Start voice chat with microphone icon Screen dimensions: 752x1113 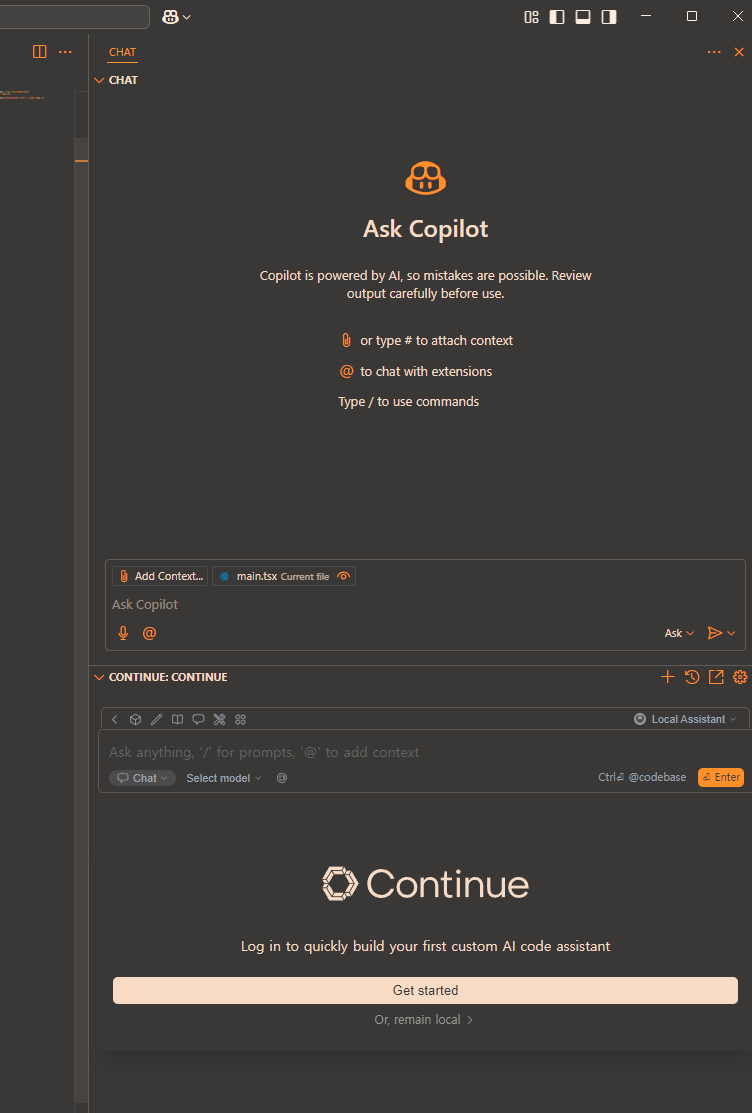[123, 633]
